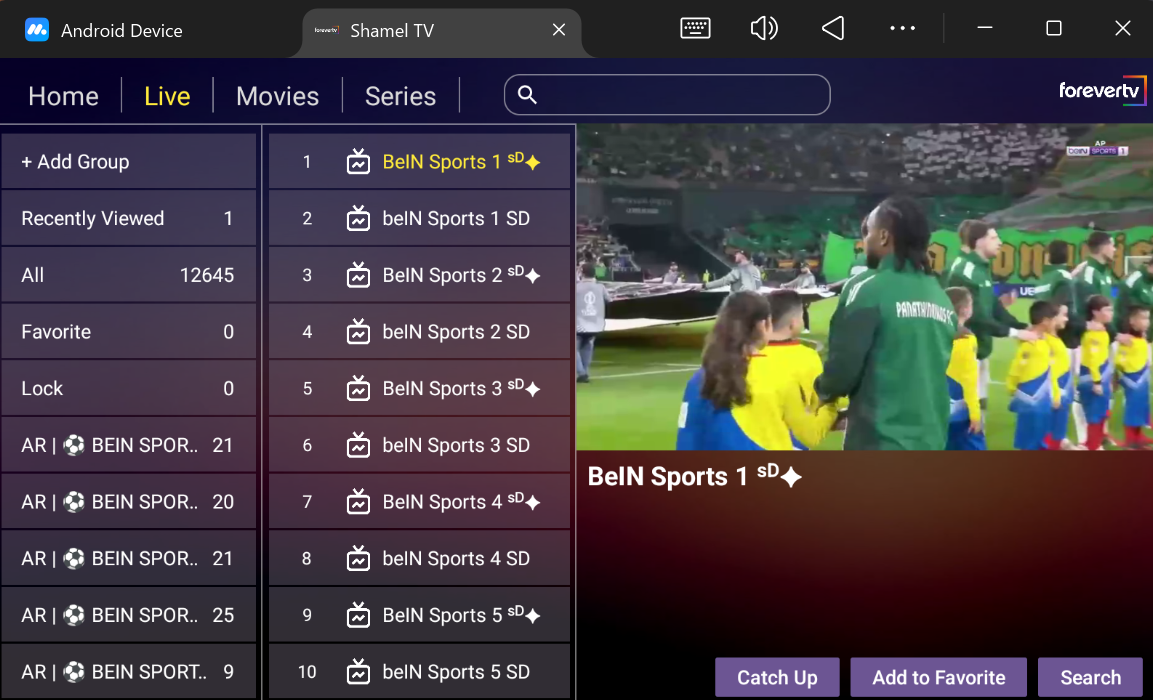Image resolution: width=1153 pixels, height=700 pixels.
Task: Close the Shamel TV tab
Action: pos(559,30)
